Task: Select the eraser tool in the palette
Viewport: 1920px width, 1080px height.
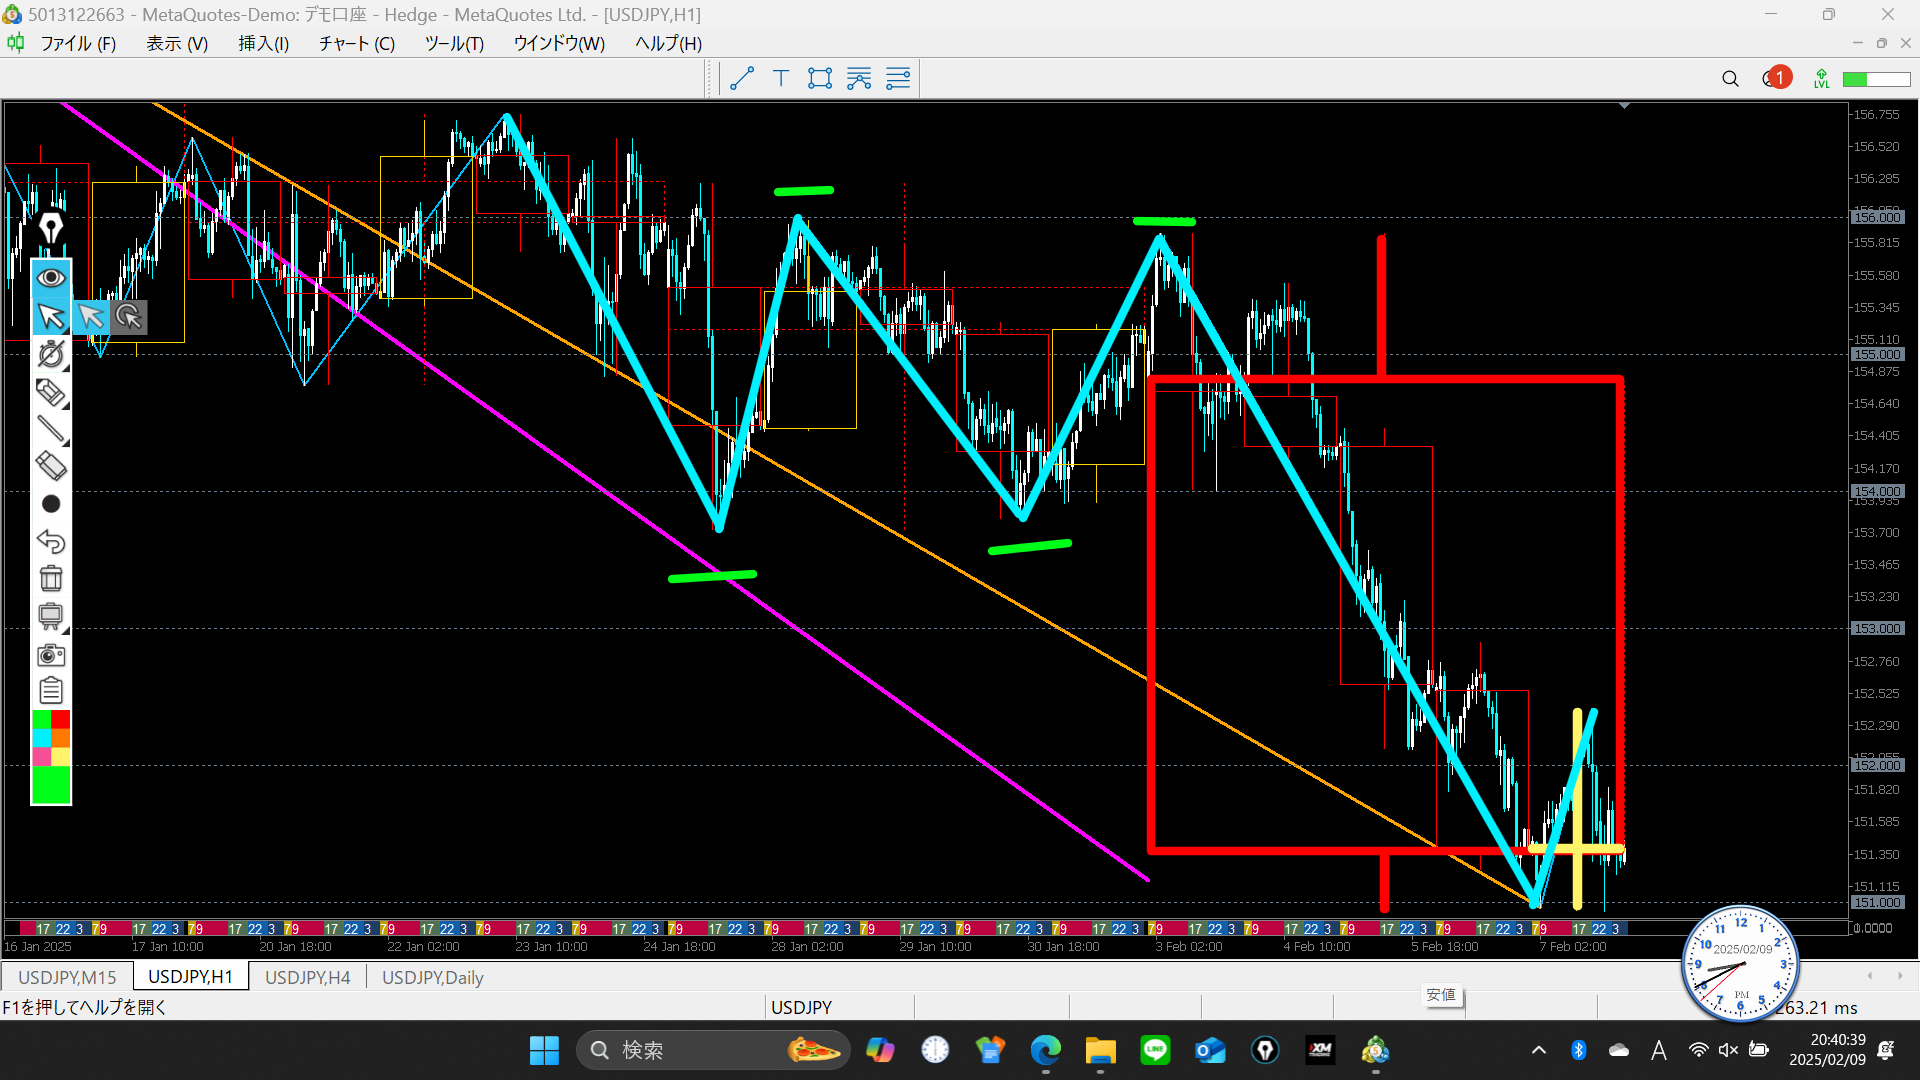Action: tap(51, 466)
